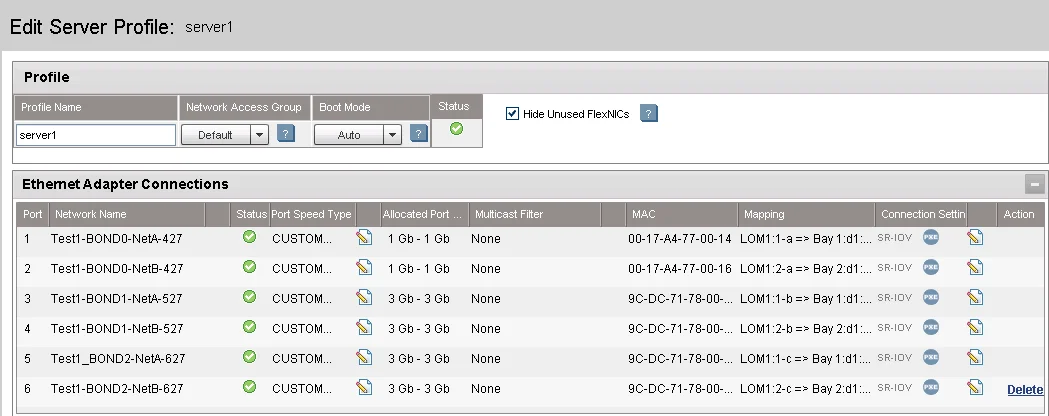Click Mapping column header
The width and height of the screenshot is (1049, 416).
click(764, 214)
